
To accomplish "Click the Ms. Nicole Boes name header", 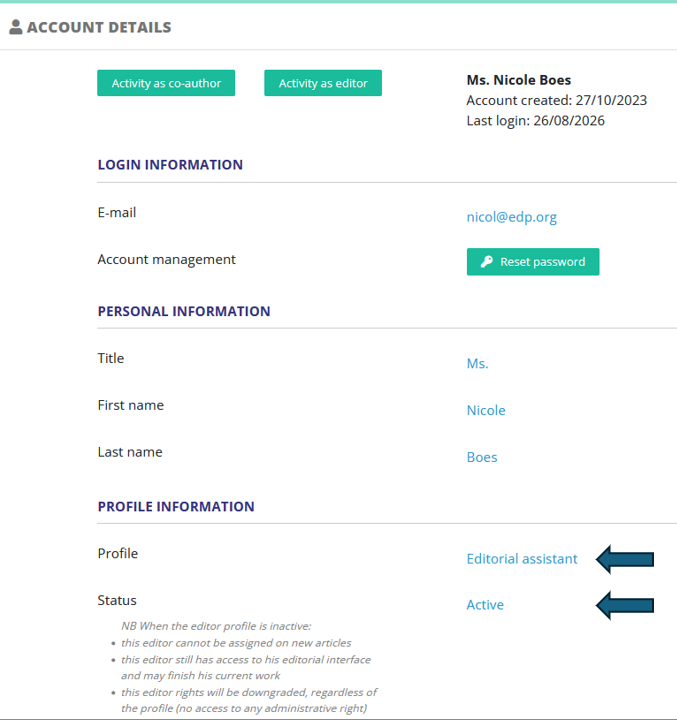I will pyautogui.click(x=519, y=80).
